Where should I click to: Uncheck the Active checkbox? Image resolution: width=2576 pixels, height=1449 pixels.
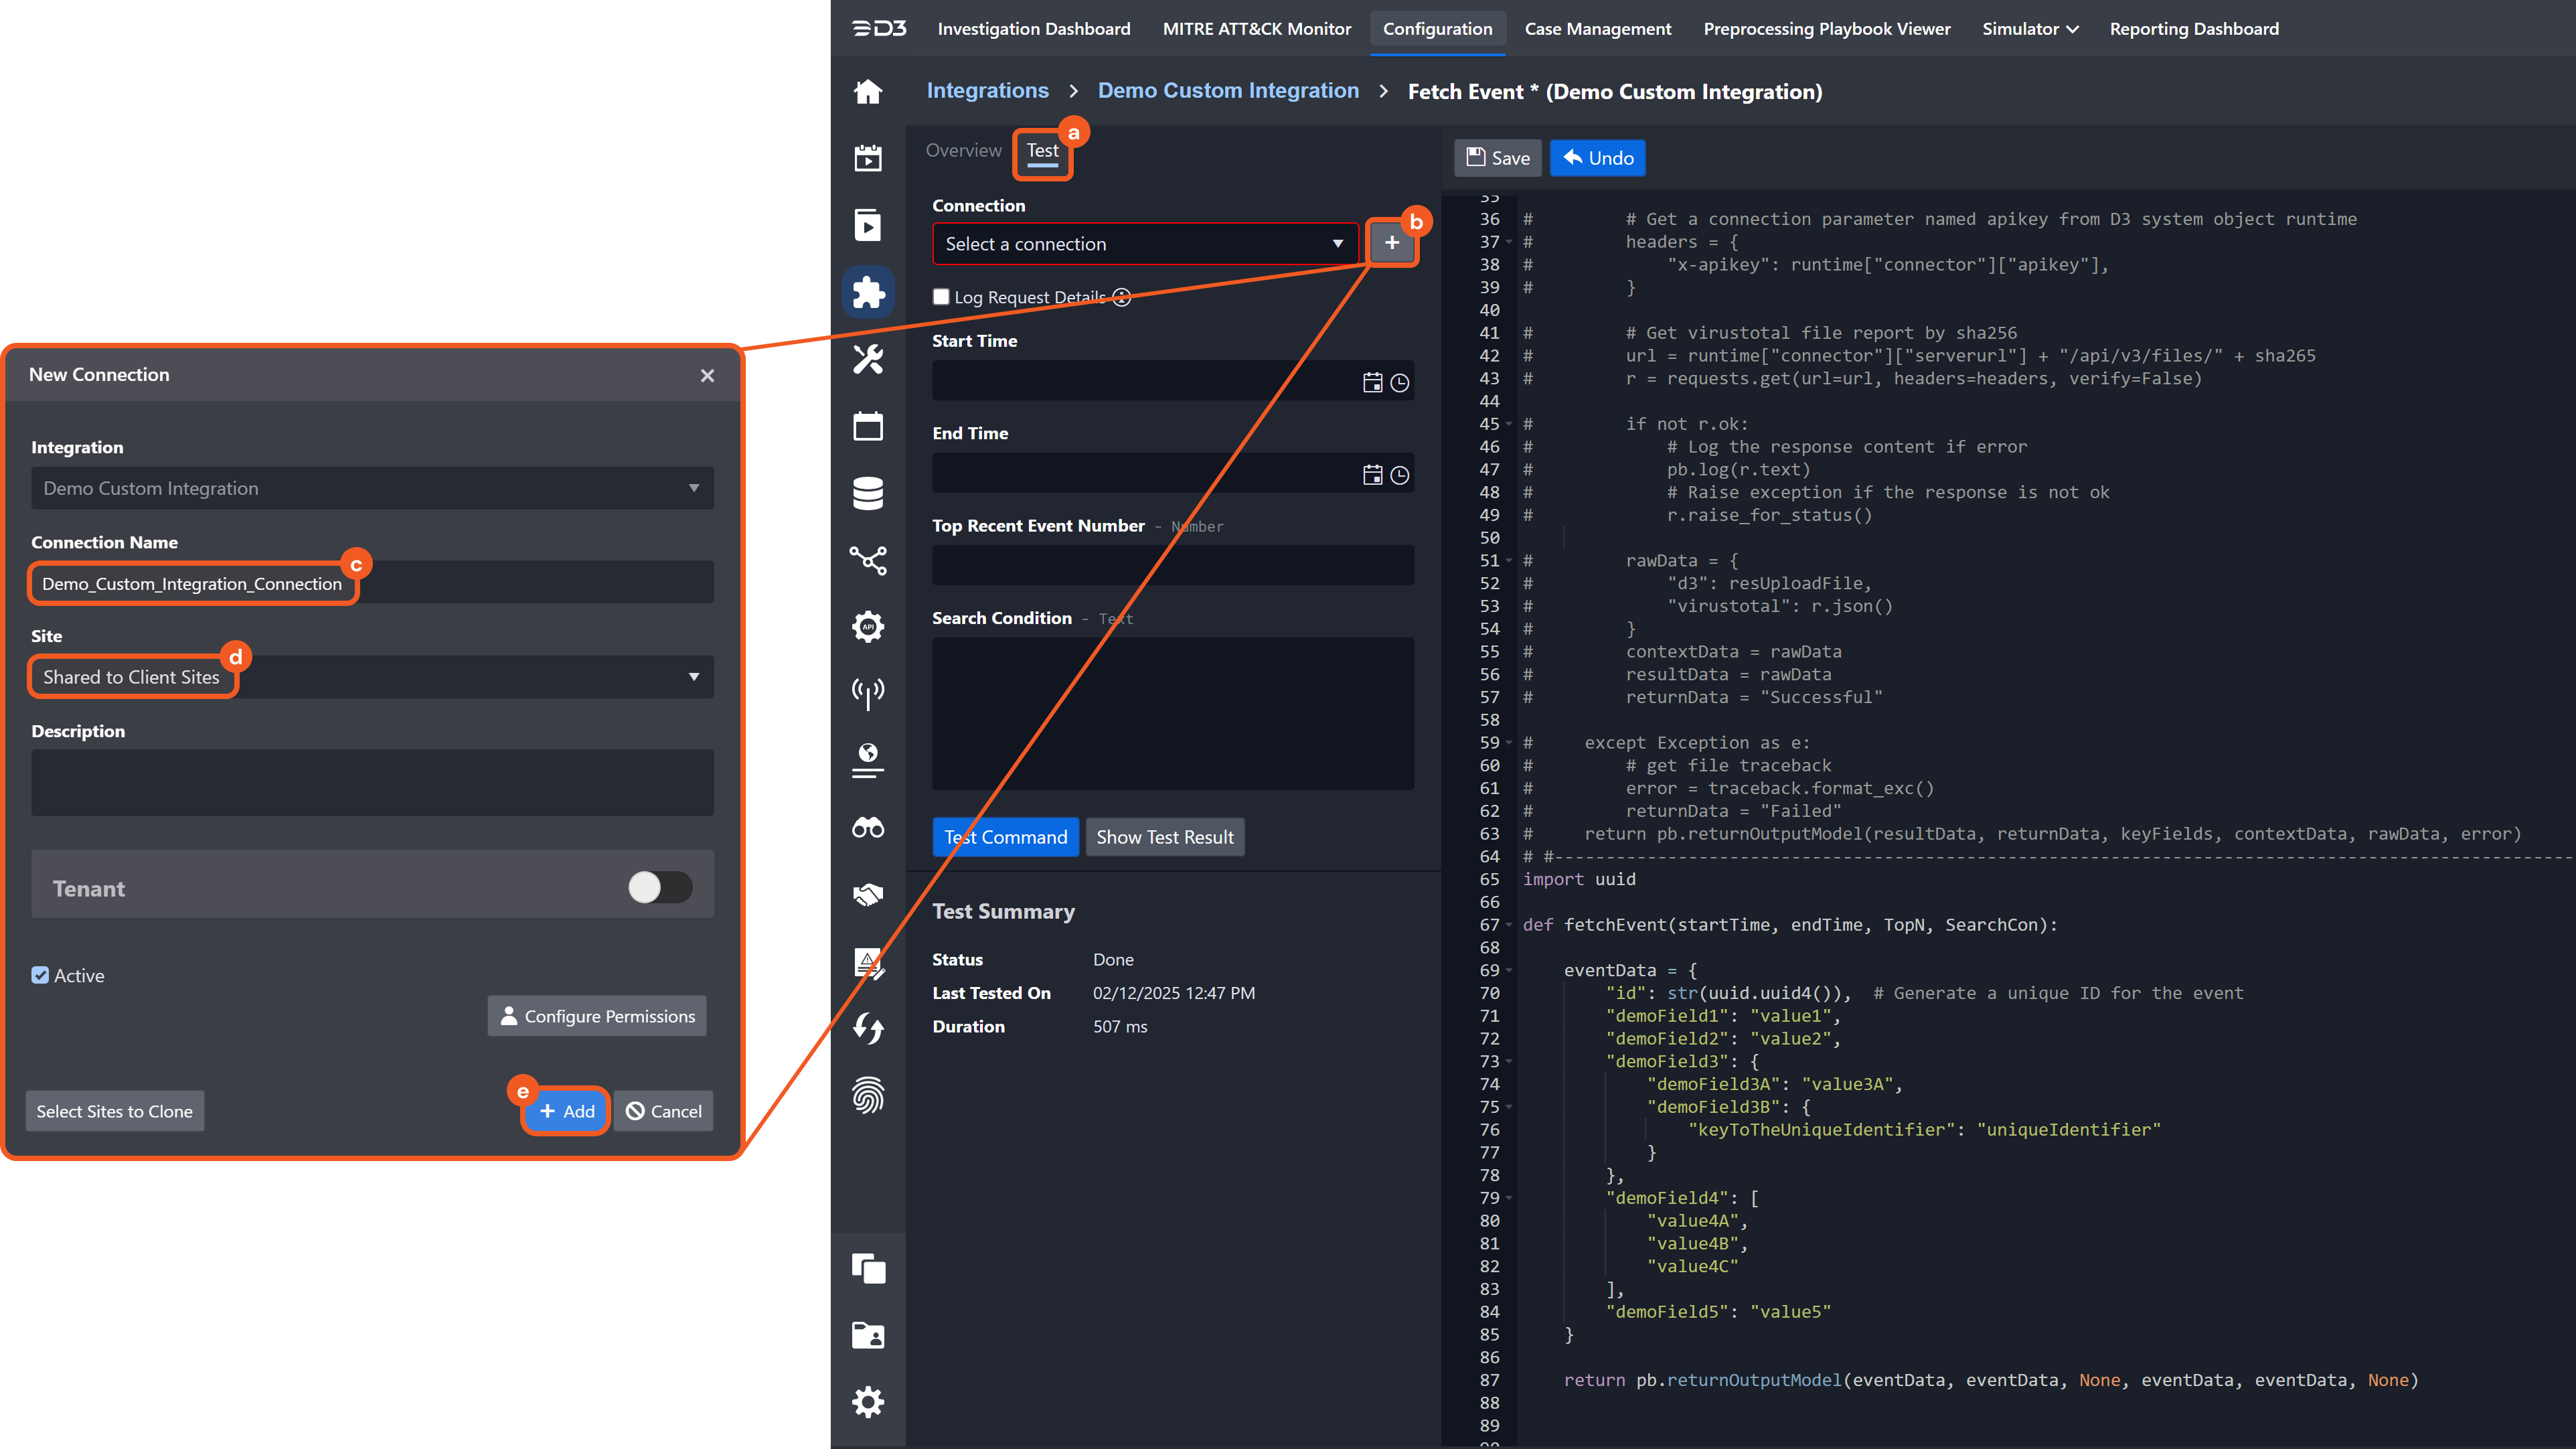coord(40,975)
